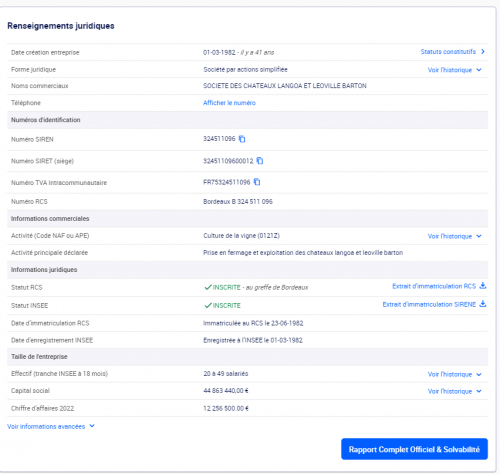
Task: Open Extrait d'immatriculation RCS link
Action: point(434,286)
